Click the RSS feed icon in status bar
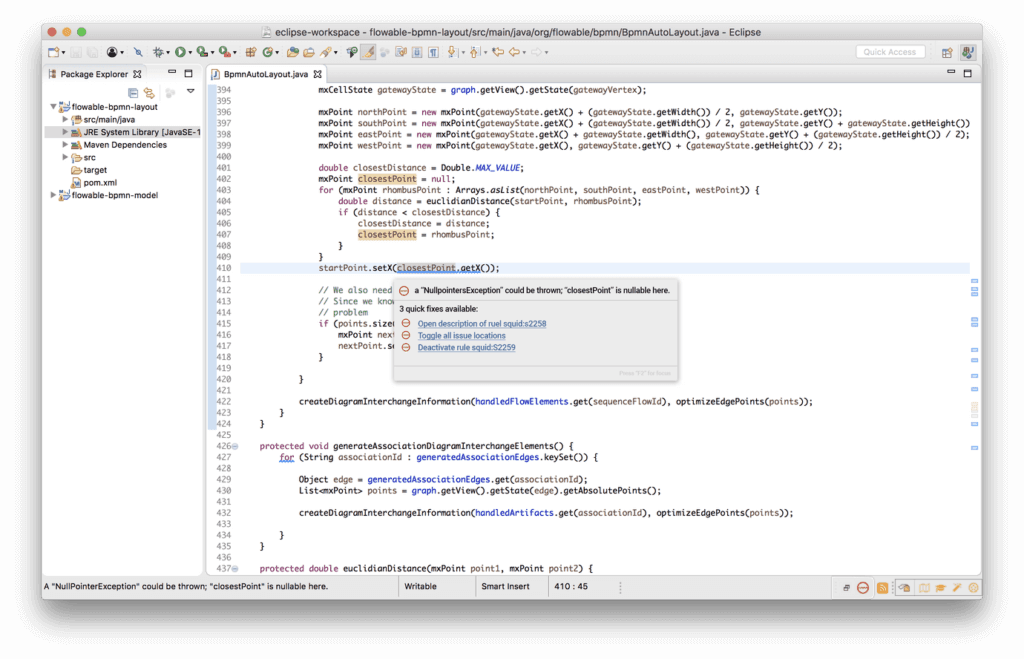Screen dimensions: 1024x659 point(883,587)
